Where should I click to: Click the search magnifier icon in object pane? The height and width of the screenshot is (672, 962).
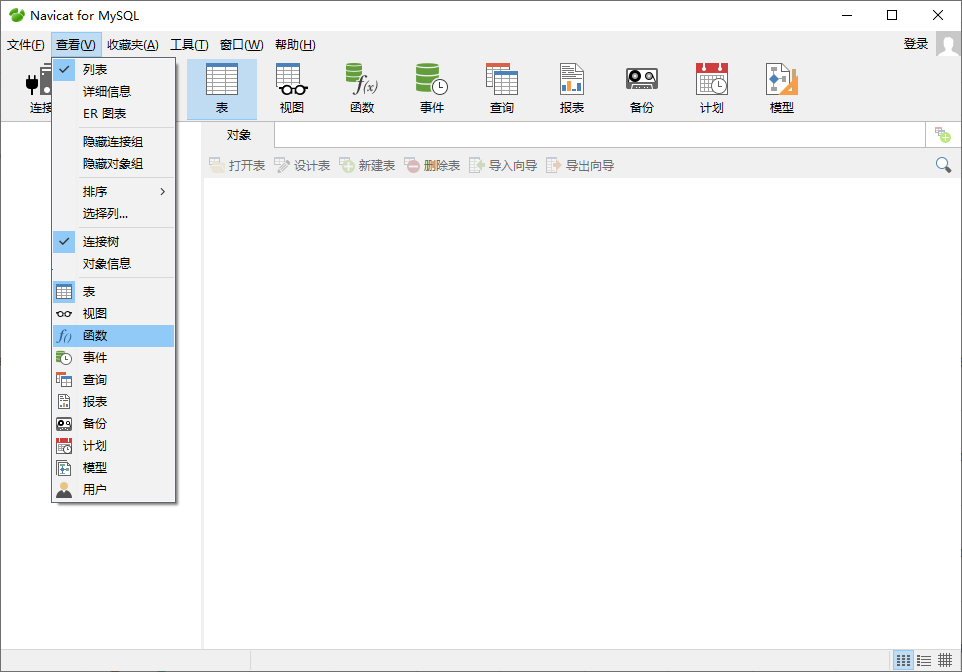[x=943, y=164]
